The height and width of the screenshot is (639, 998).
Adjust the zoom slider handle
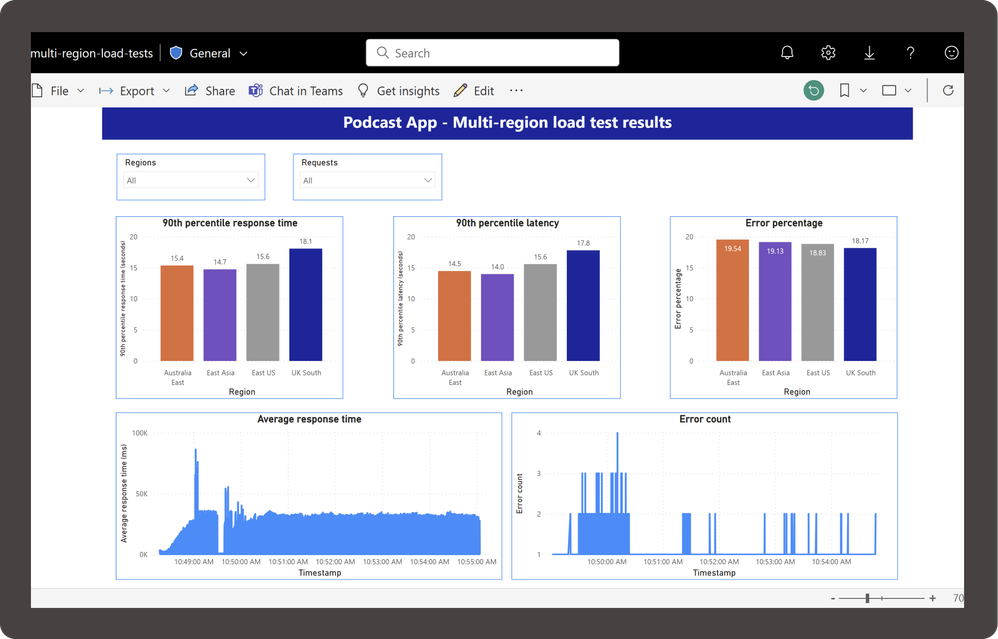point(867,598)
